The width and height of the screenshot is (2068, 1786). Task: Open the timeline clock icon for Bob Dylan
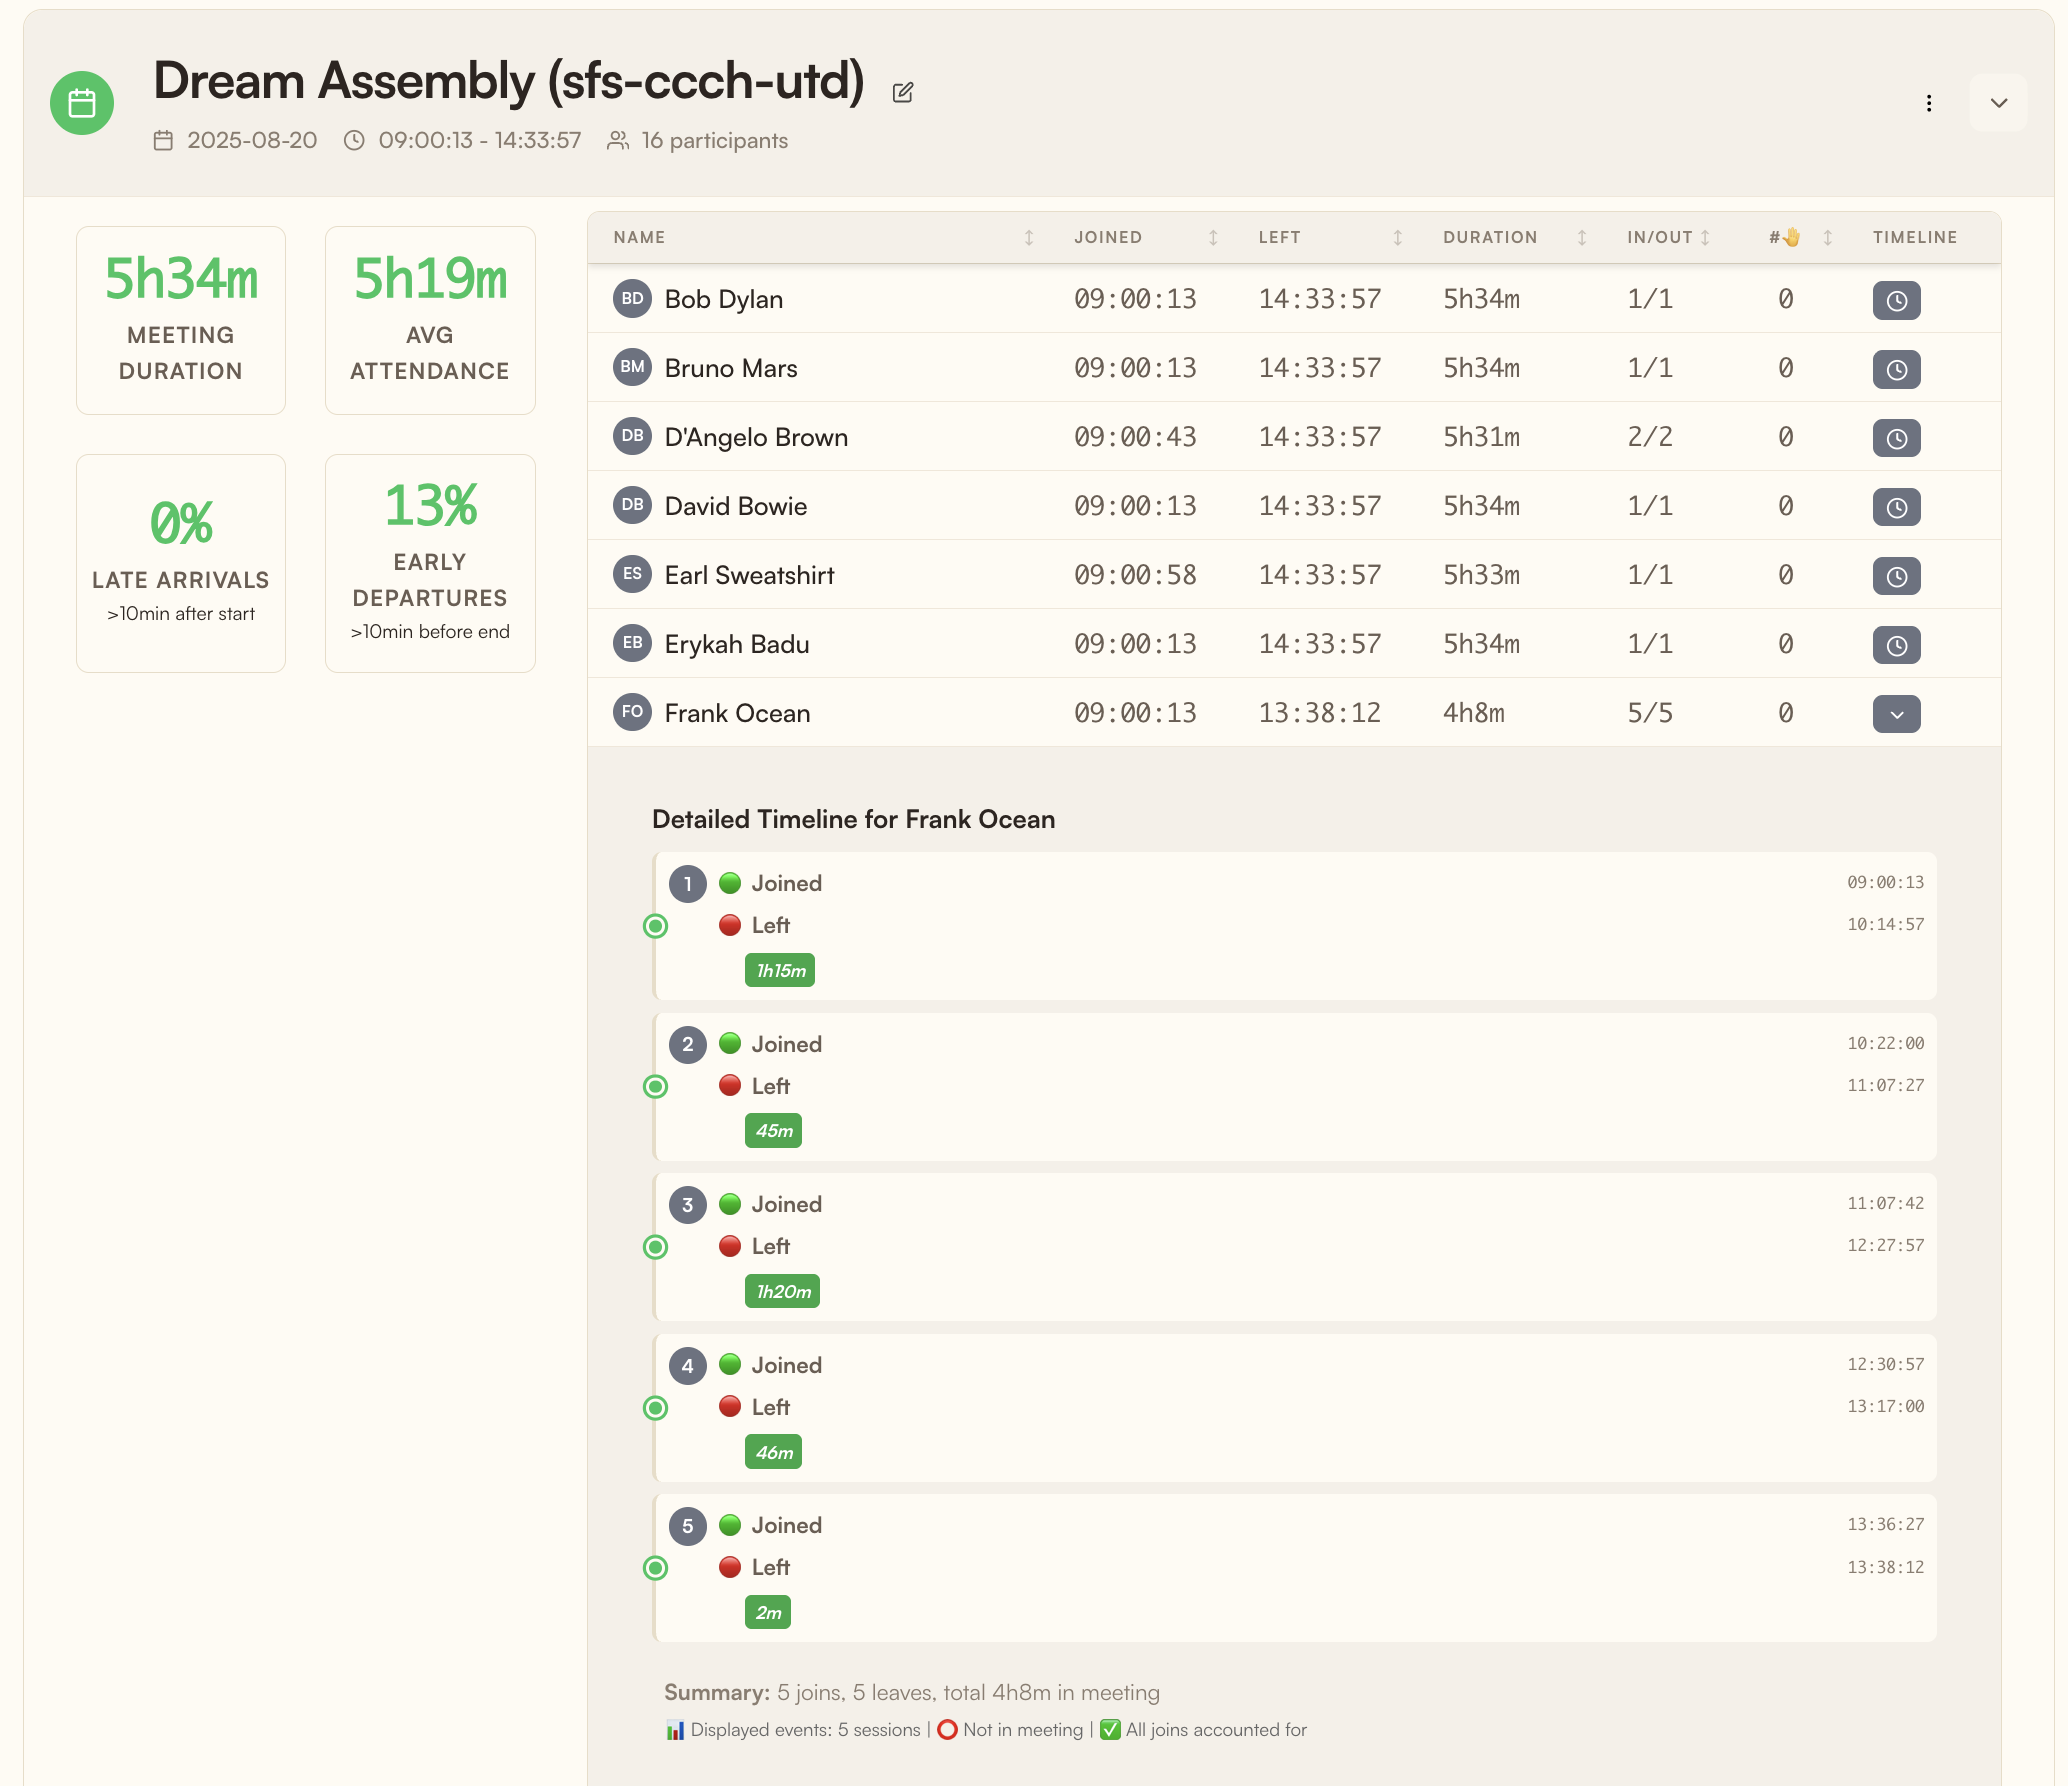click(x=1896, y=298)
